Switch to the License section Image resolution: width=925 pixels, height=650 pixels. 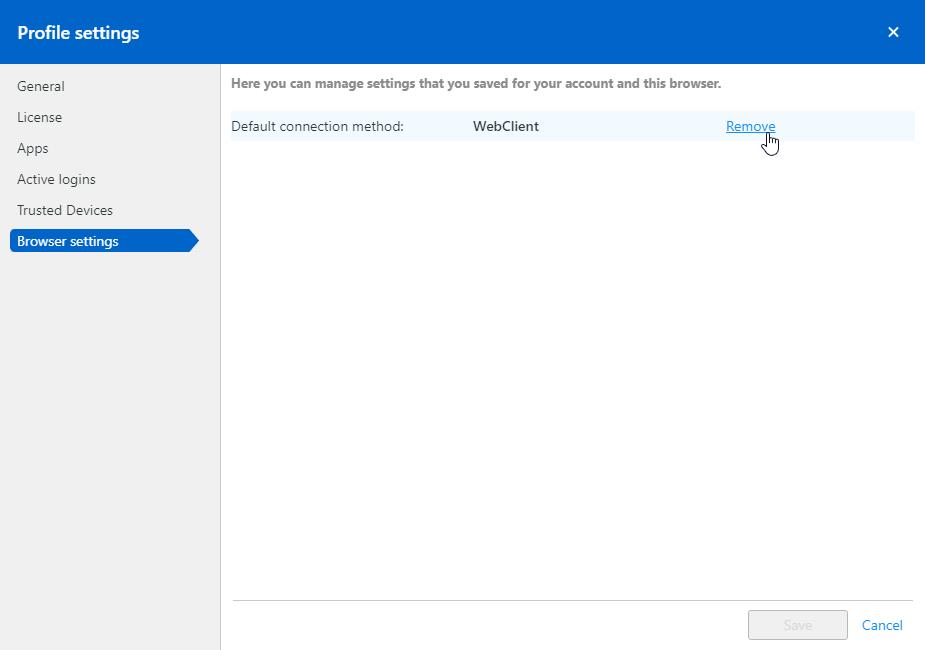[x=40, y=117]
